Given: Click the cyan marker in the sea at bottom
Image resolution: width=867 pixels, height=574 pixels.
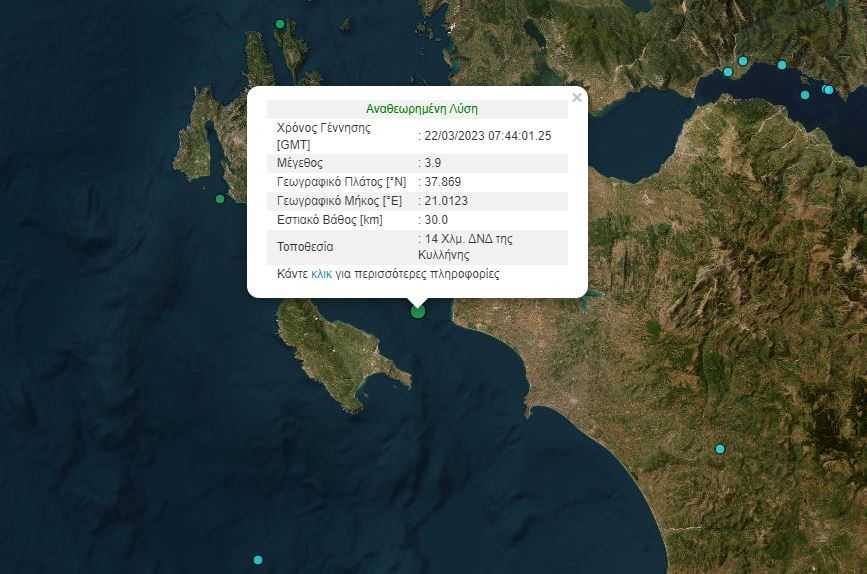Looking at the screenshot, I should click(x=258, y=560).
